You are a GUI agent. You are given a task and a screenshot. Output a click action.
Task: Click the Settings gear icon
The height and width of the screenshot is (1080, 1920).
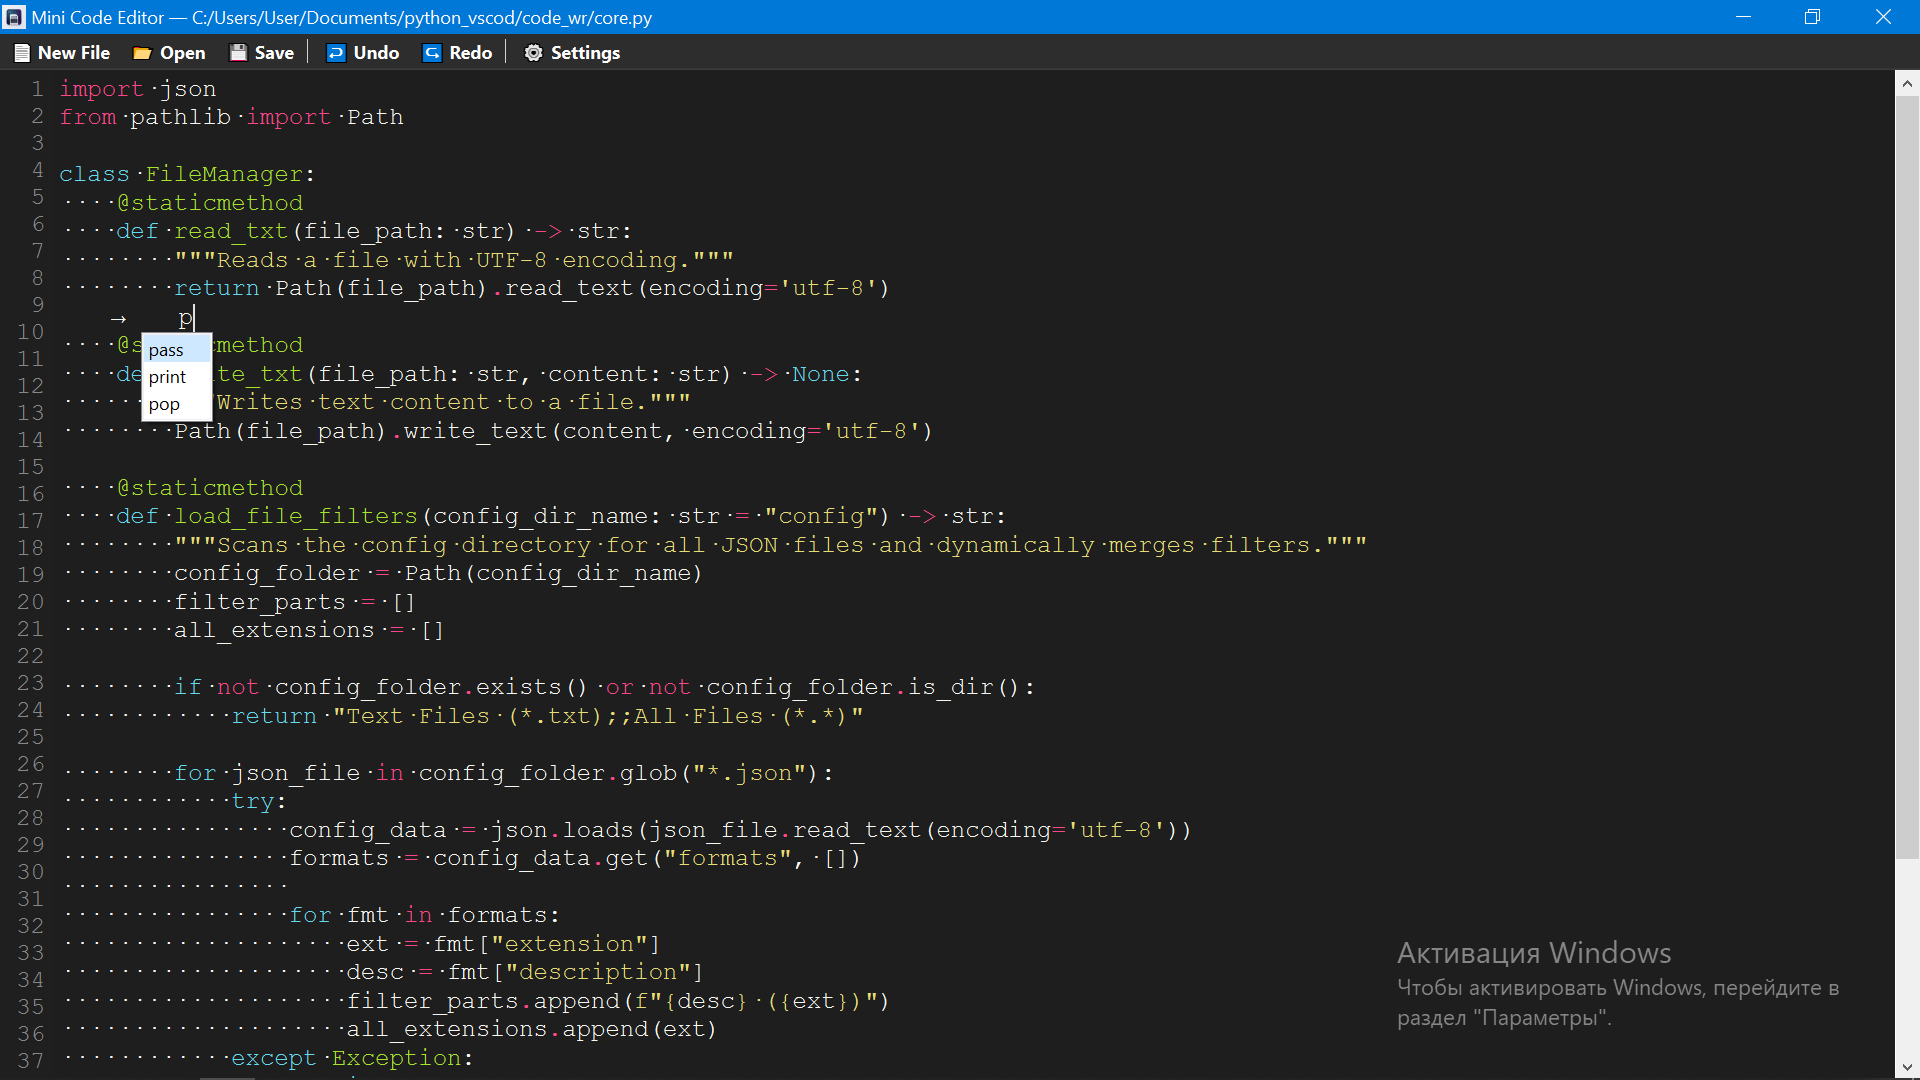click(534, 53)
